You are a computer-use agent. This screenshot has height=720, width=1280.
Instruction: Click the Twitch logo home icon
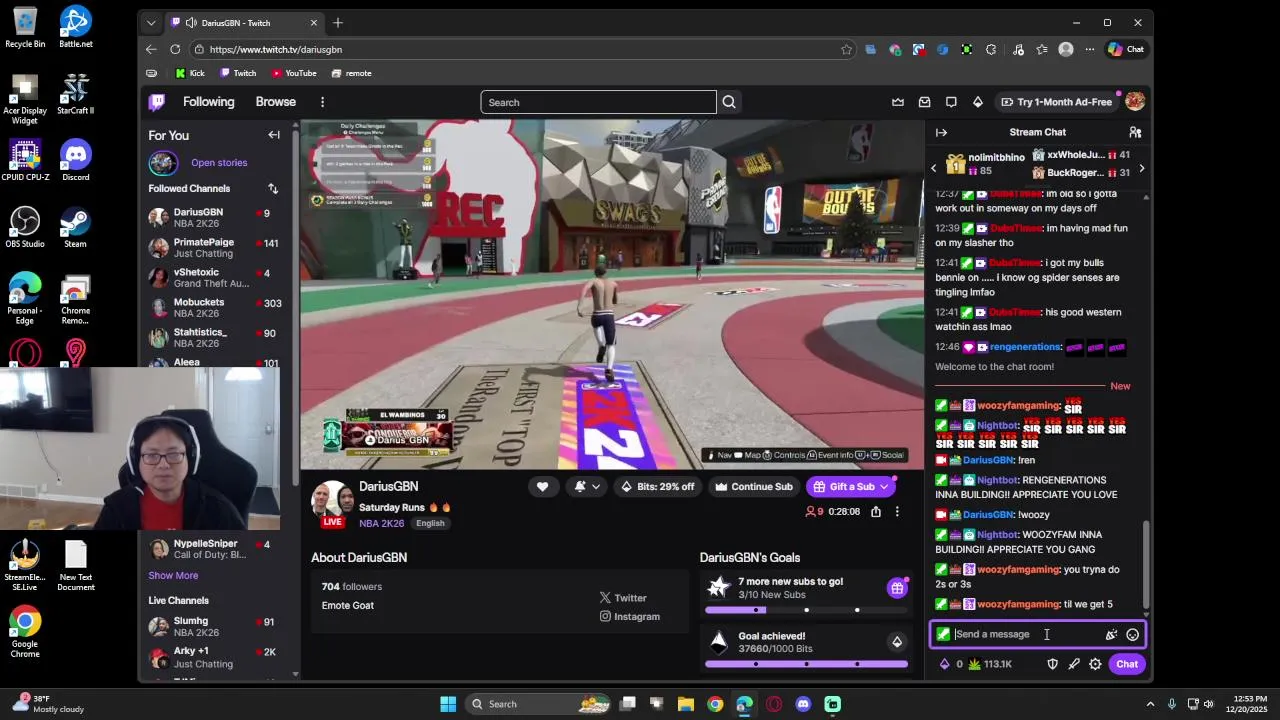click(157, 102)
